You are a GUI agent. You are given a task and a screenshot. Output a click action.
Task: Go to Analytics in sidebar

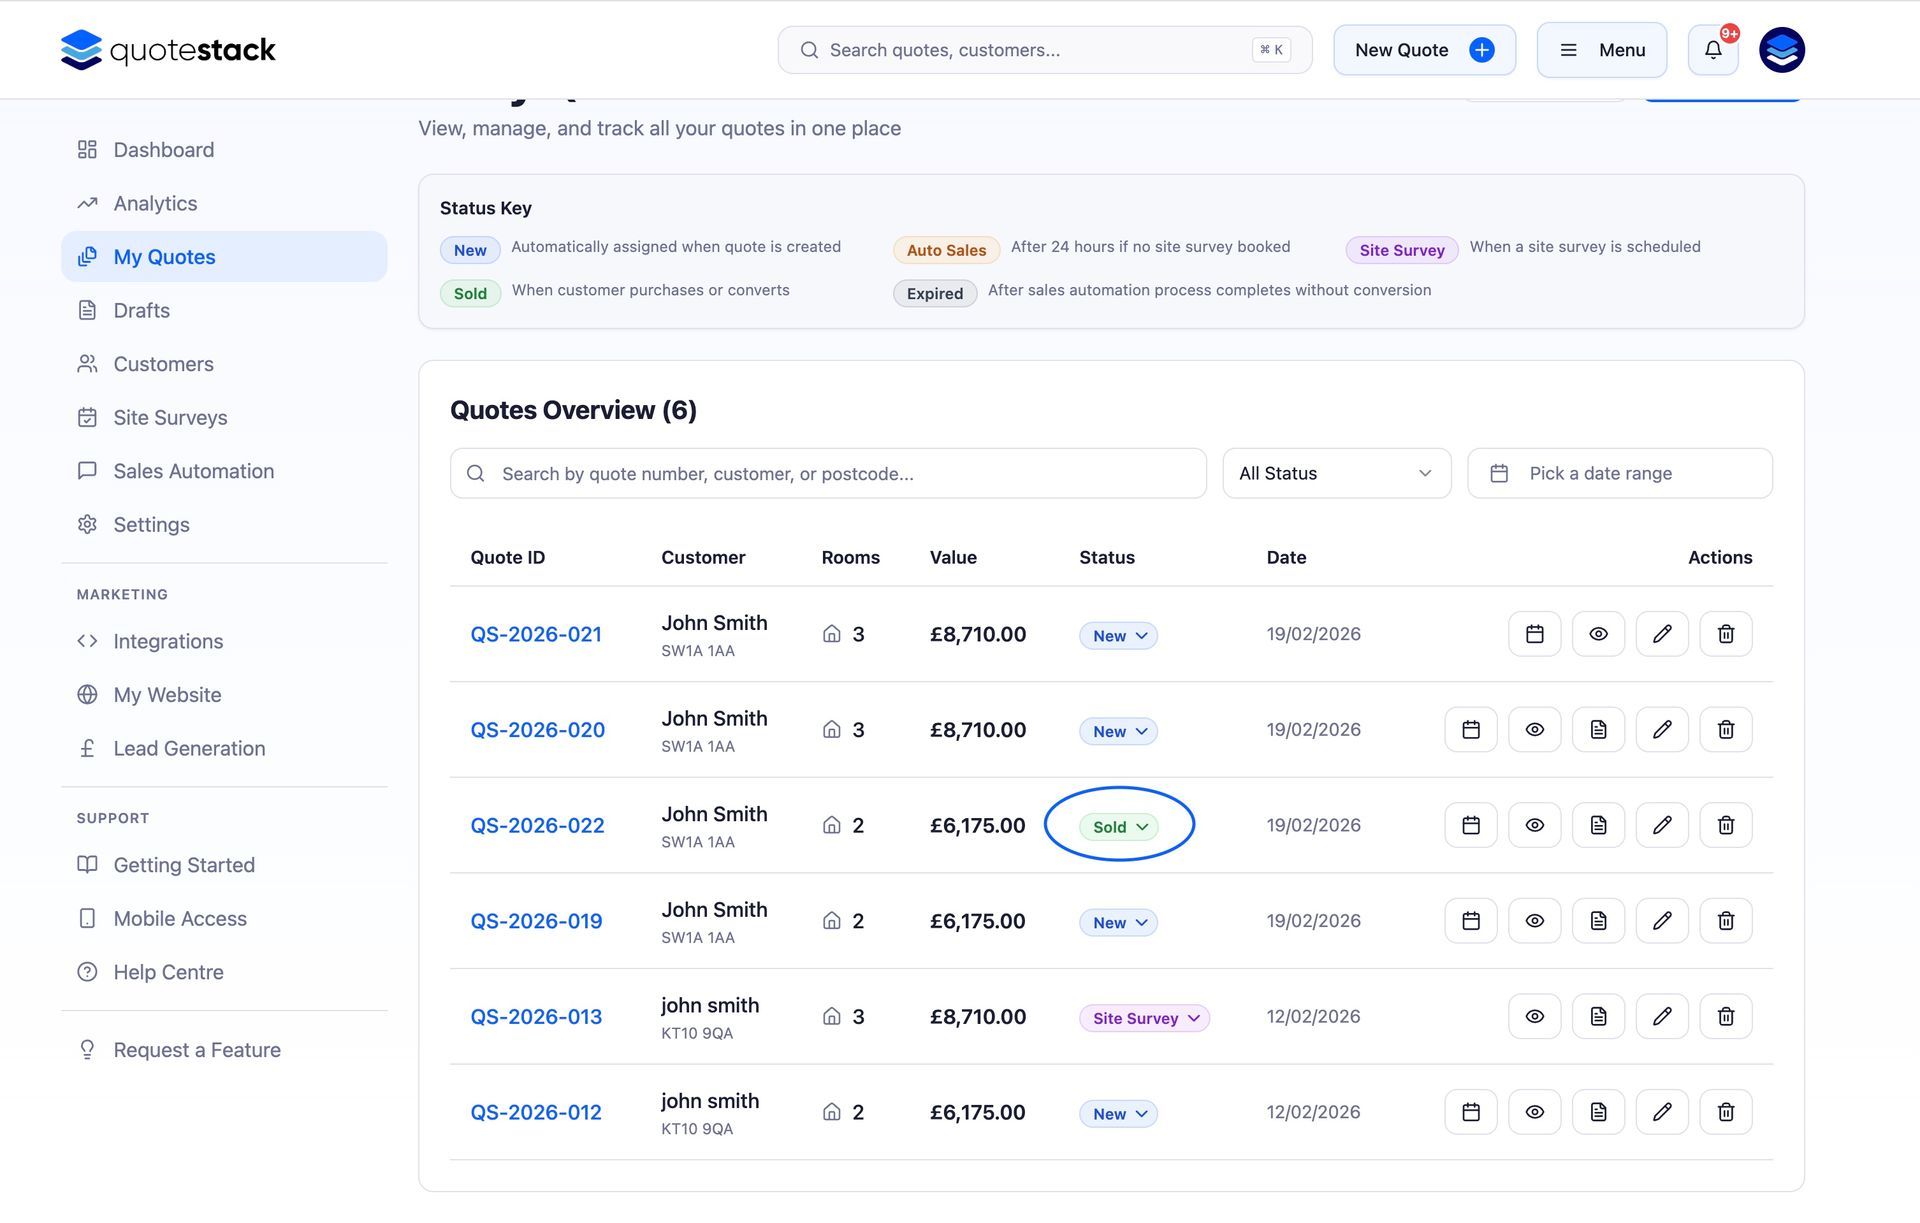point(155,203)
